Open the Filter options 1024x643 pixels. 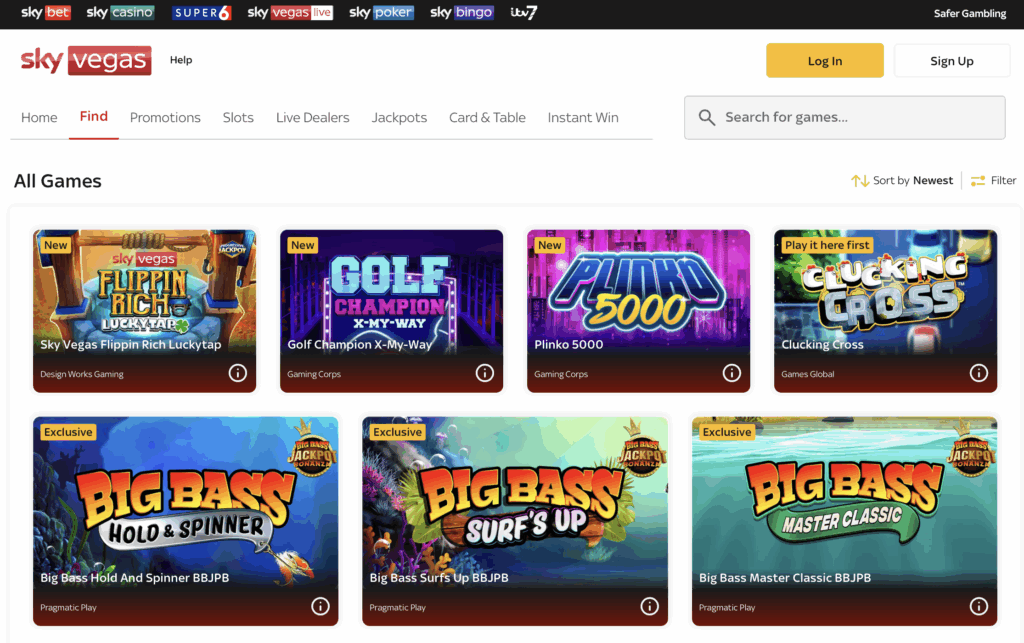point(993,181)
